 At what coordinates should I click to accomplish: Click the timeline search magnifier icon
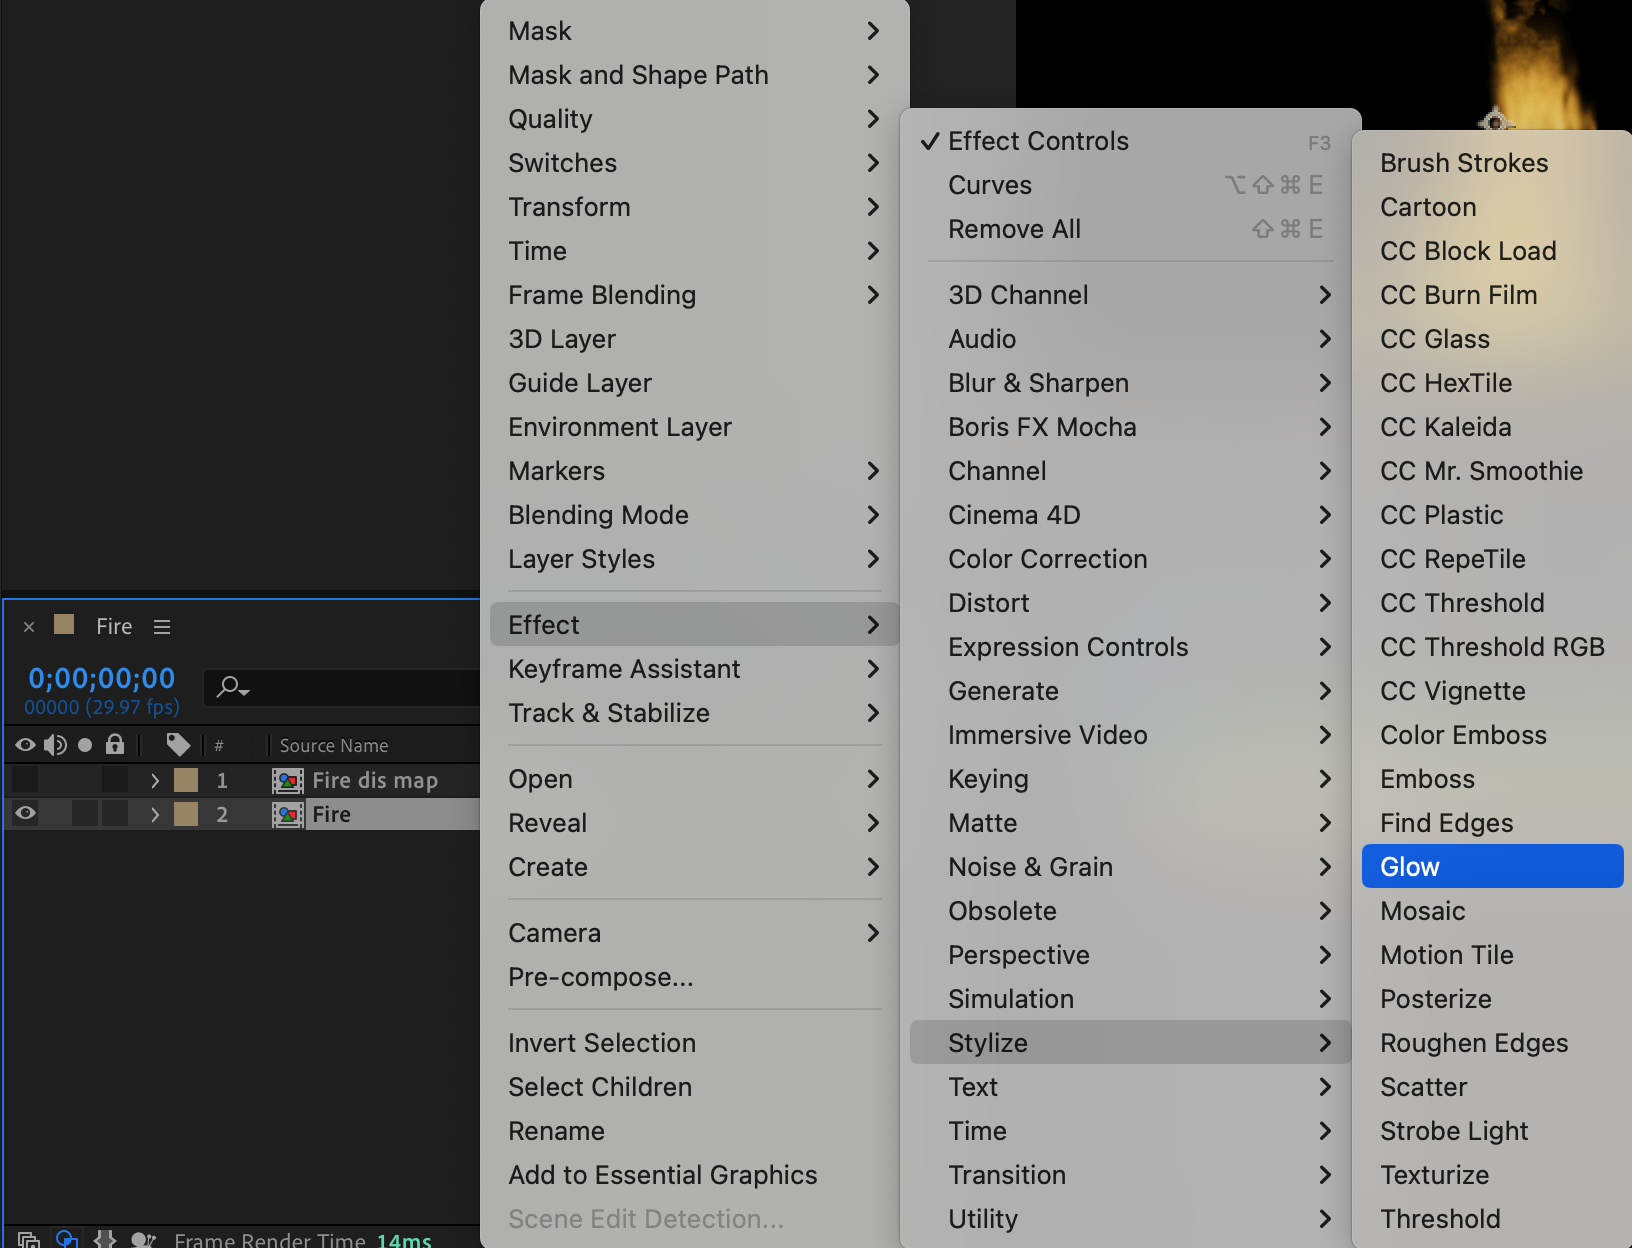tap(231, 686)
